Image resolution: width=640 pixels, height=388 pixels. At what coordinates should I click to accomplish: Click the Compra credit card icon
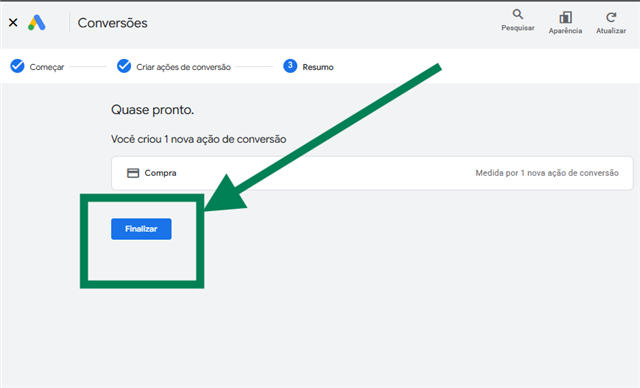133,173
